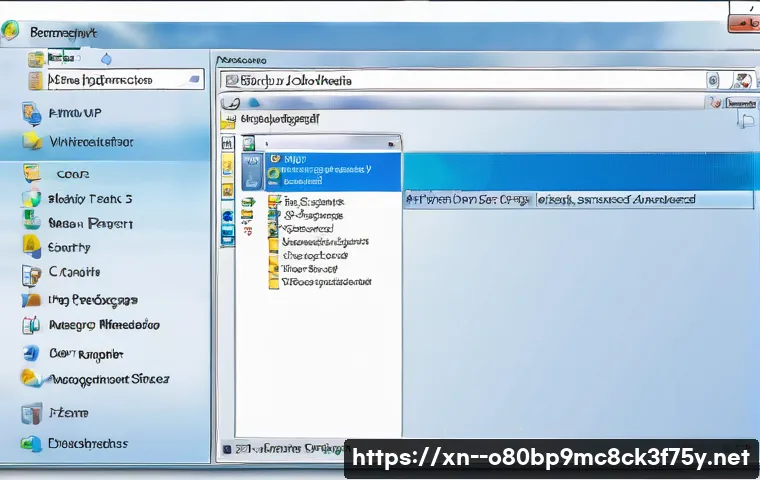Click the small icon left of the toolbar's right-end button

pos(714,103)
